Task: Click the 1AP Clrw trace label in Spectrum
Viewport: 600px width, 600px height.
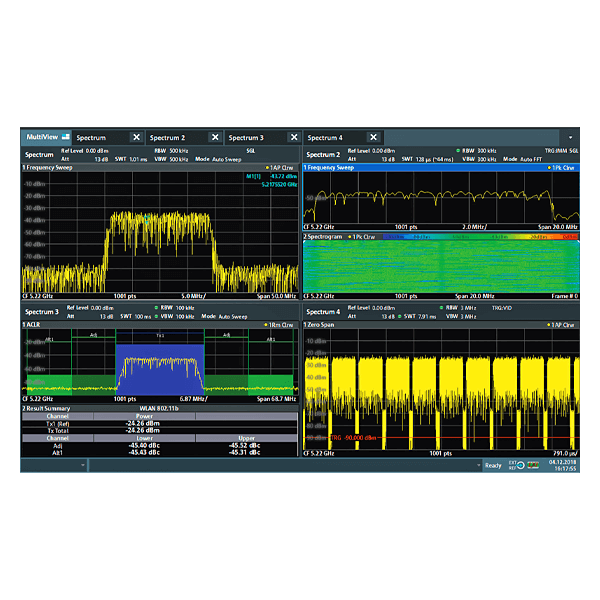Action: 279,168
